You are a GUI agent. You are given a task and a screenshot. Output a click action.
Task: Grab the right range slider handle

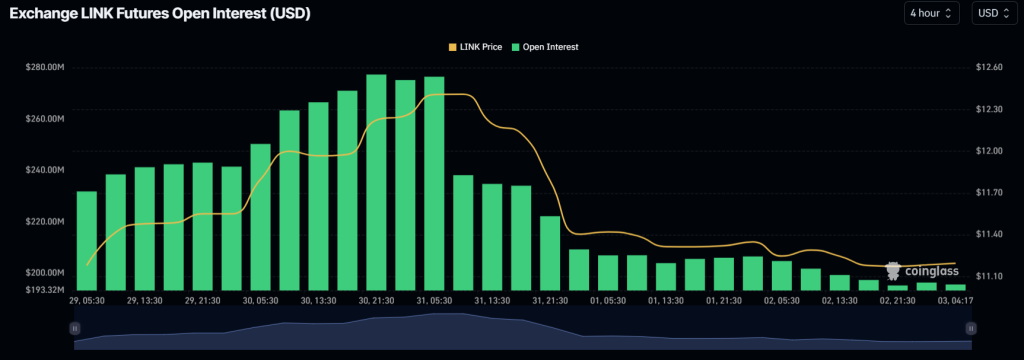pos(972,328)
